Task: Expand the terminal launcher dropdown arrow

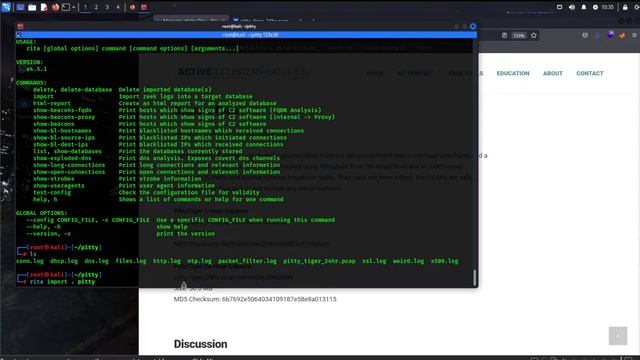Action: [73, 7]
